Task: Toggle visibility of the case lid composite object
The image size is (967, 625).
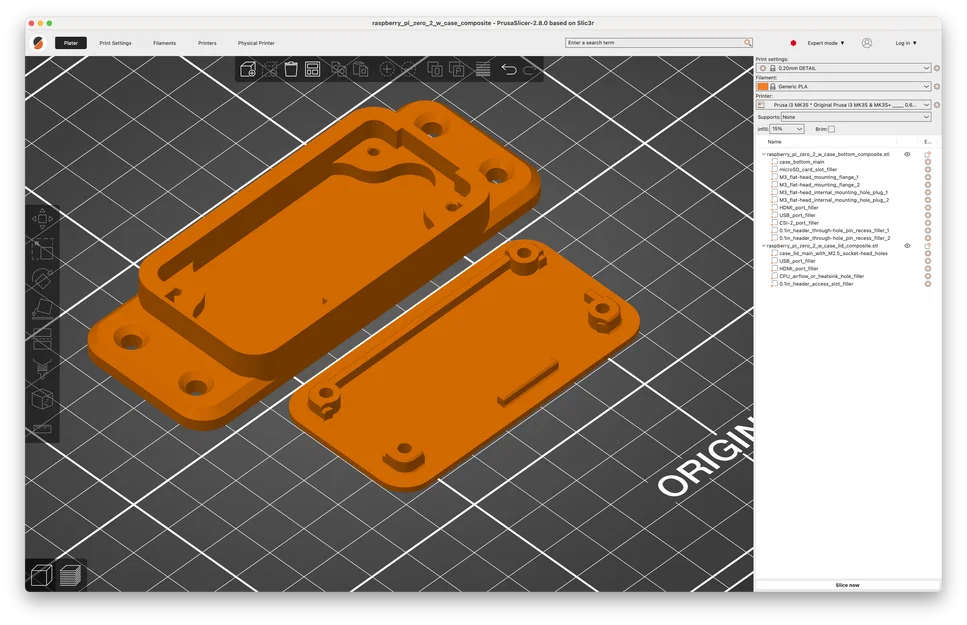Action: point(907,246)
